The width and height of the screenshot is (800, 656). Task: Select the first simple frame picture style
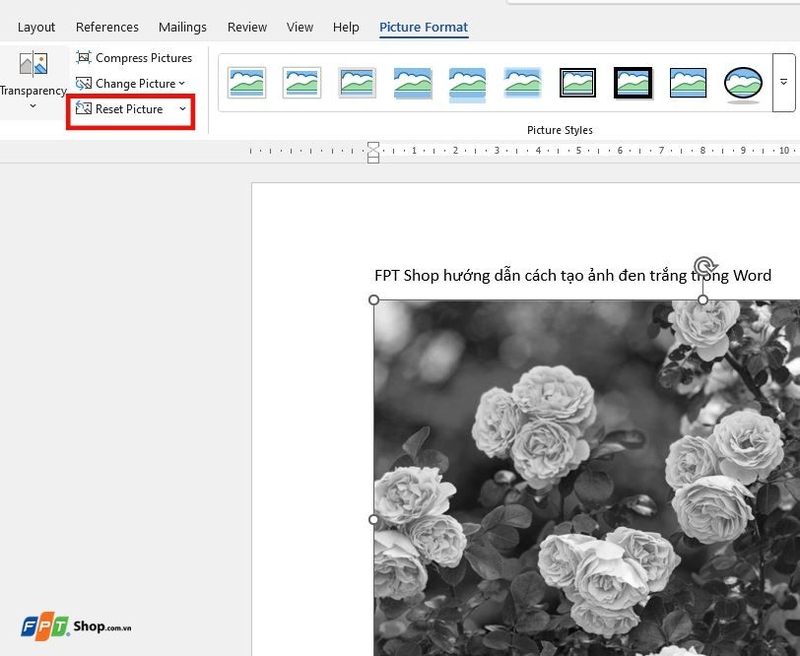(x=246, y=83)
